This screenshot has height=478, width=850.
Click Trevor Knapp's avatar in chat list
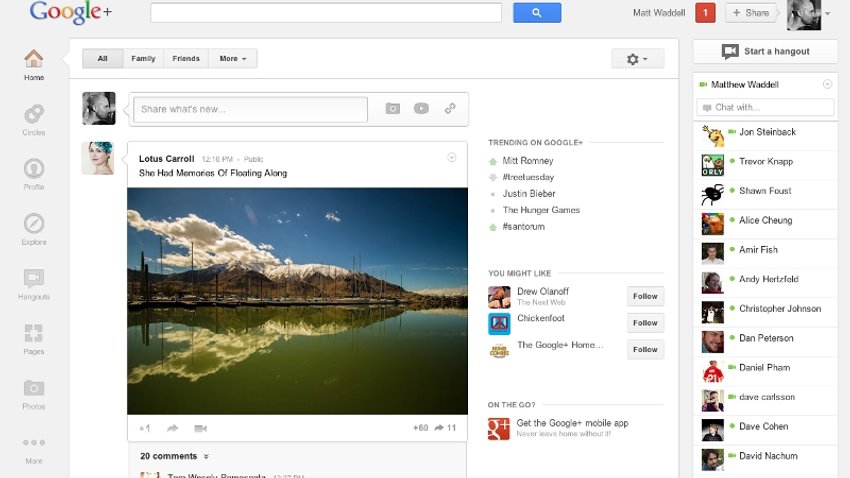pyautogui.click(x=712, y=165)
